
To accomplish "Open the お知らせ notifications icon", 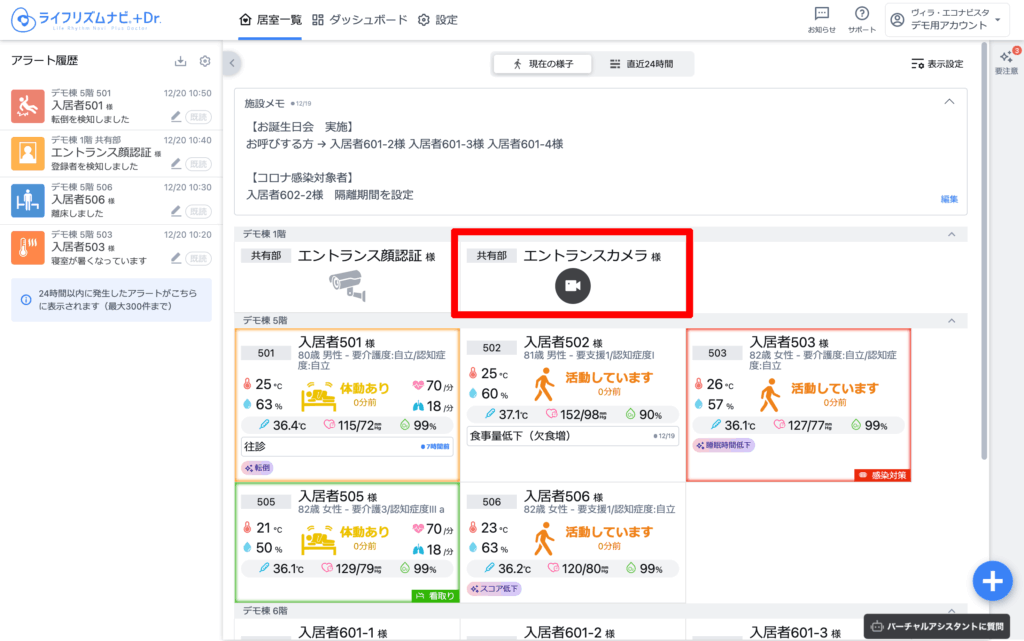I will tap(822, 14).
